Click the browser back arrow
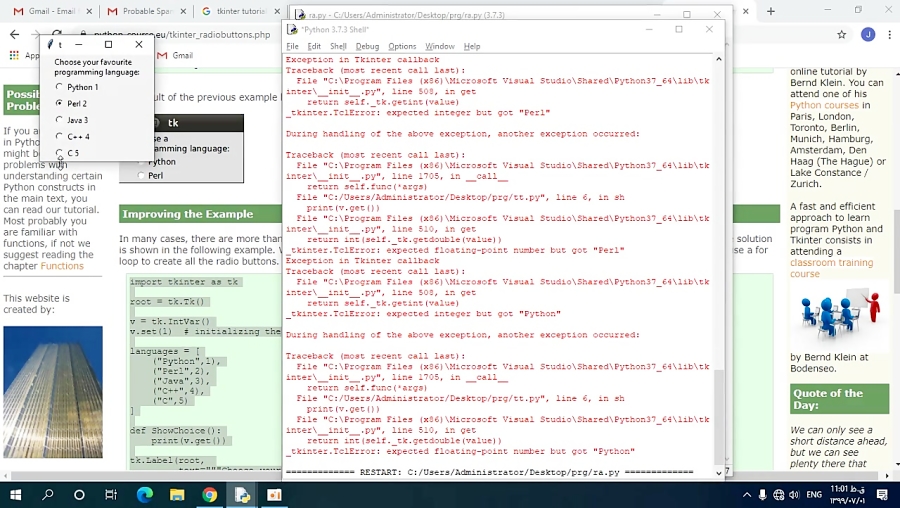Image resolution: width=900 pixels, height=508 pixels. pyautogui.click(x=13, y=34)
